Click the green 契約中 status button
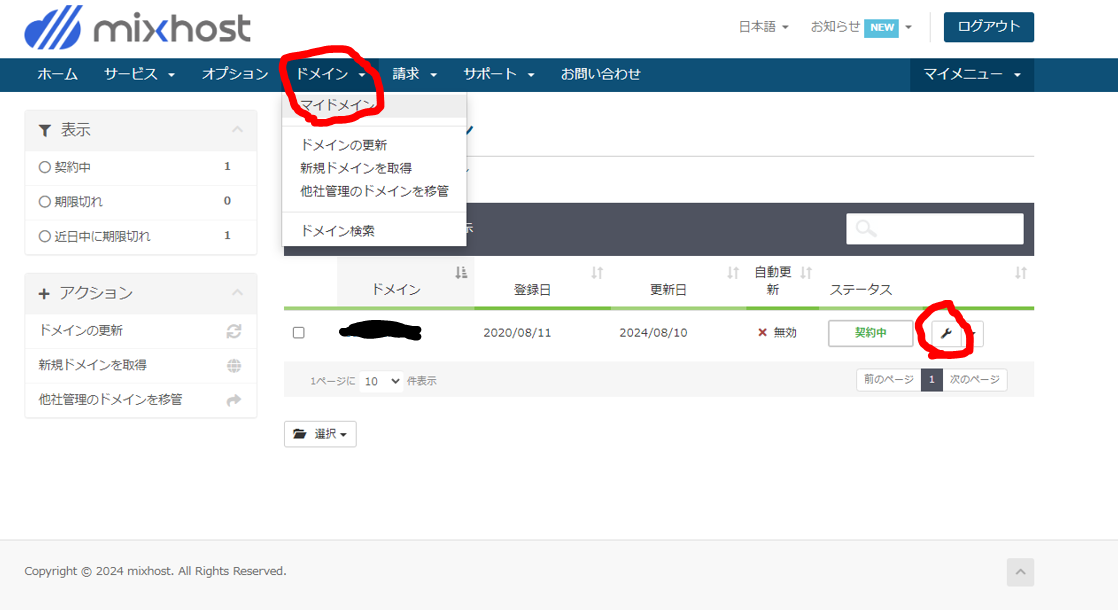The height and width of the screenshot is (610, 1118). 871,333
